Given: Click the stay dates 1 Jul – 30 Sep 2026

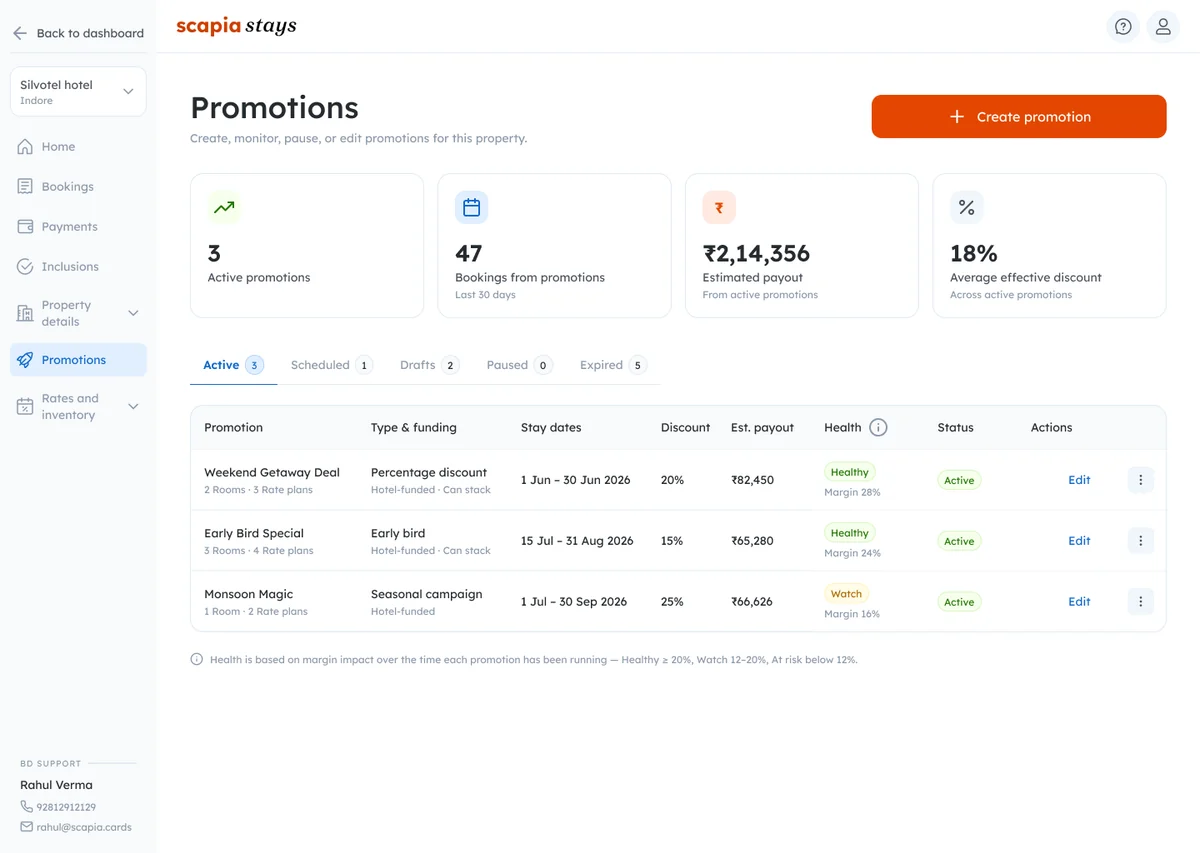Looking at the screenshot, I should point(574,602).
